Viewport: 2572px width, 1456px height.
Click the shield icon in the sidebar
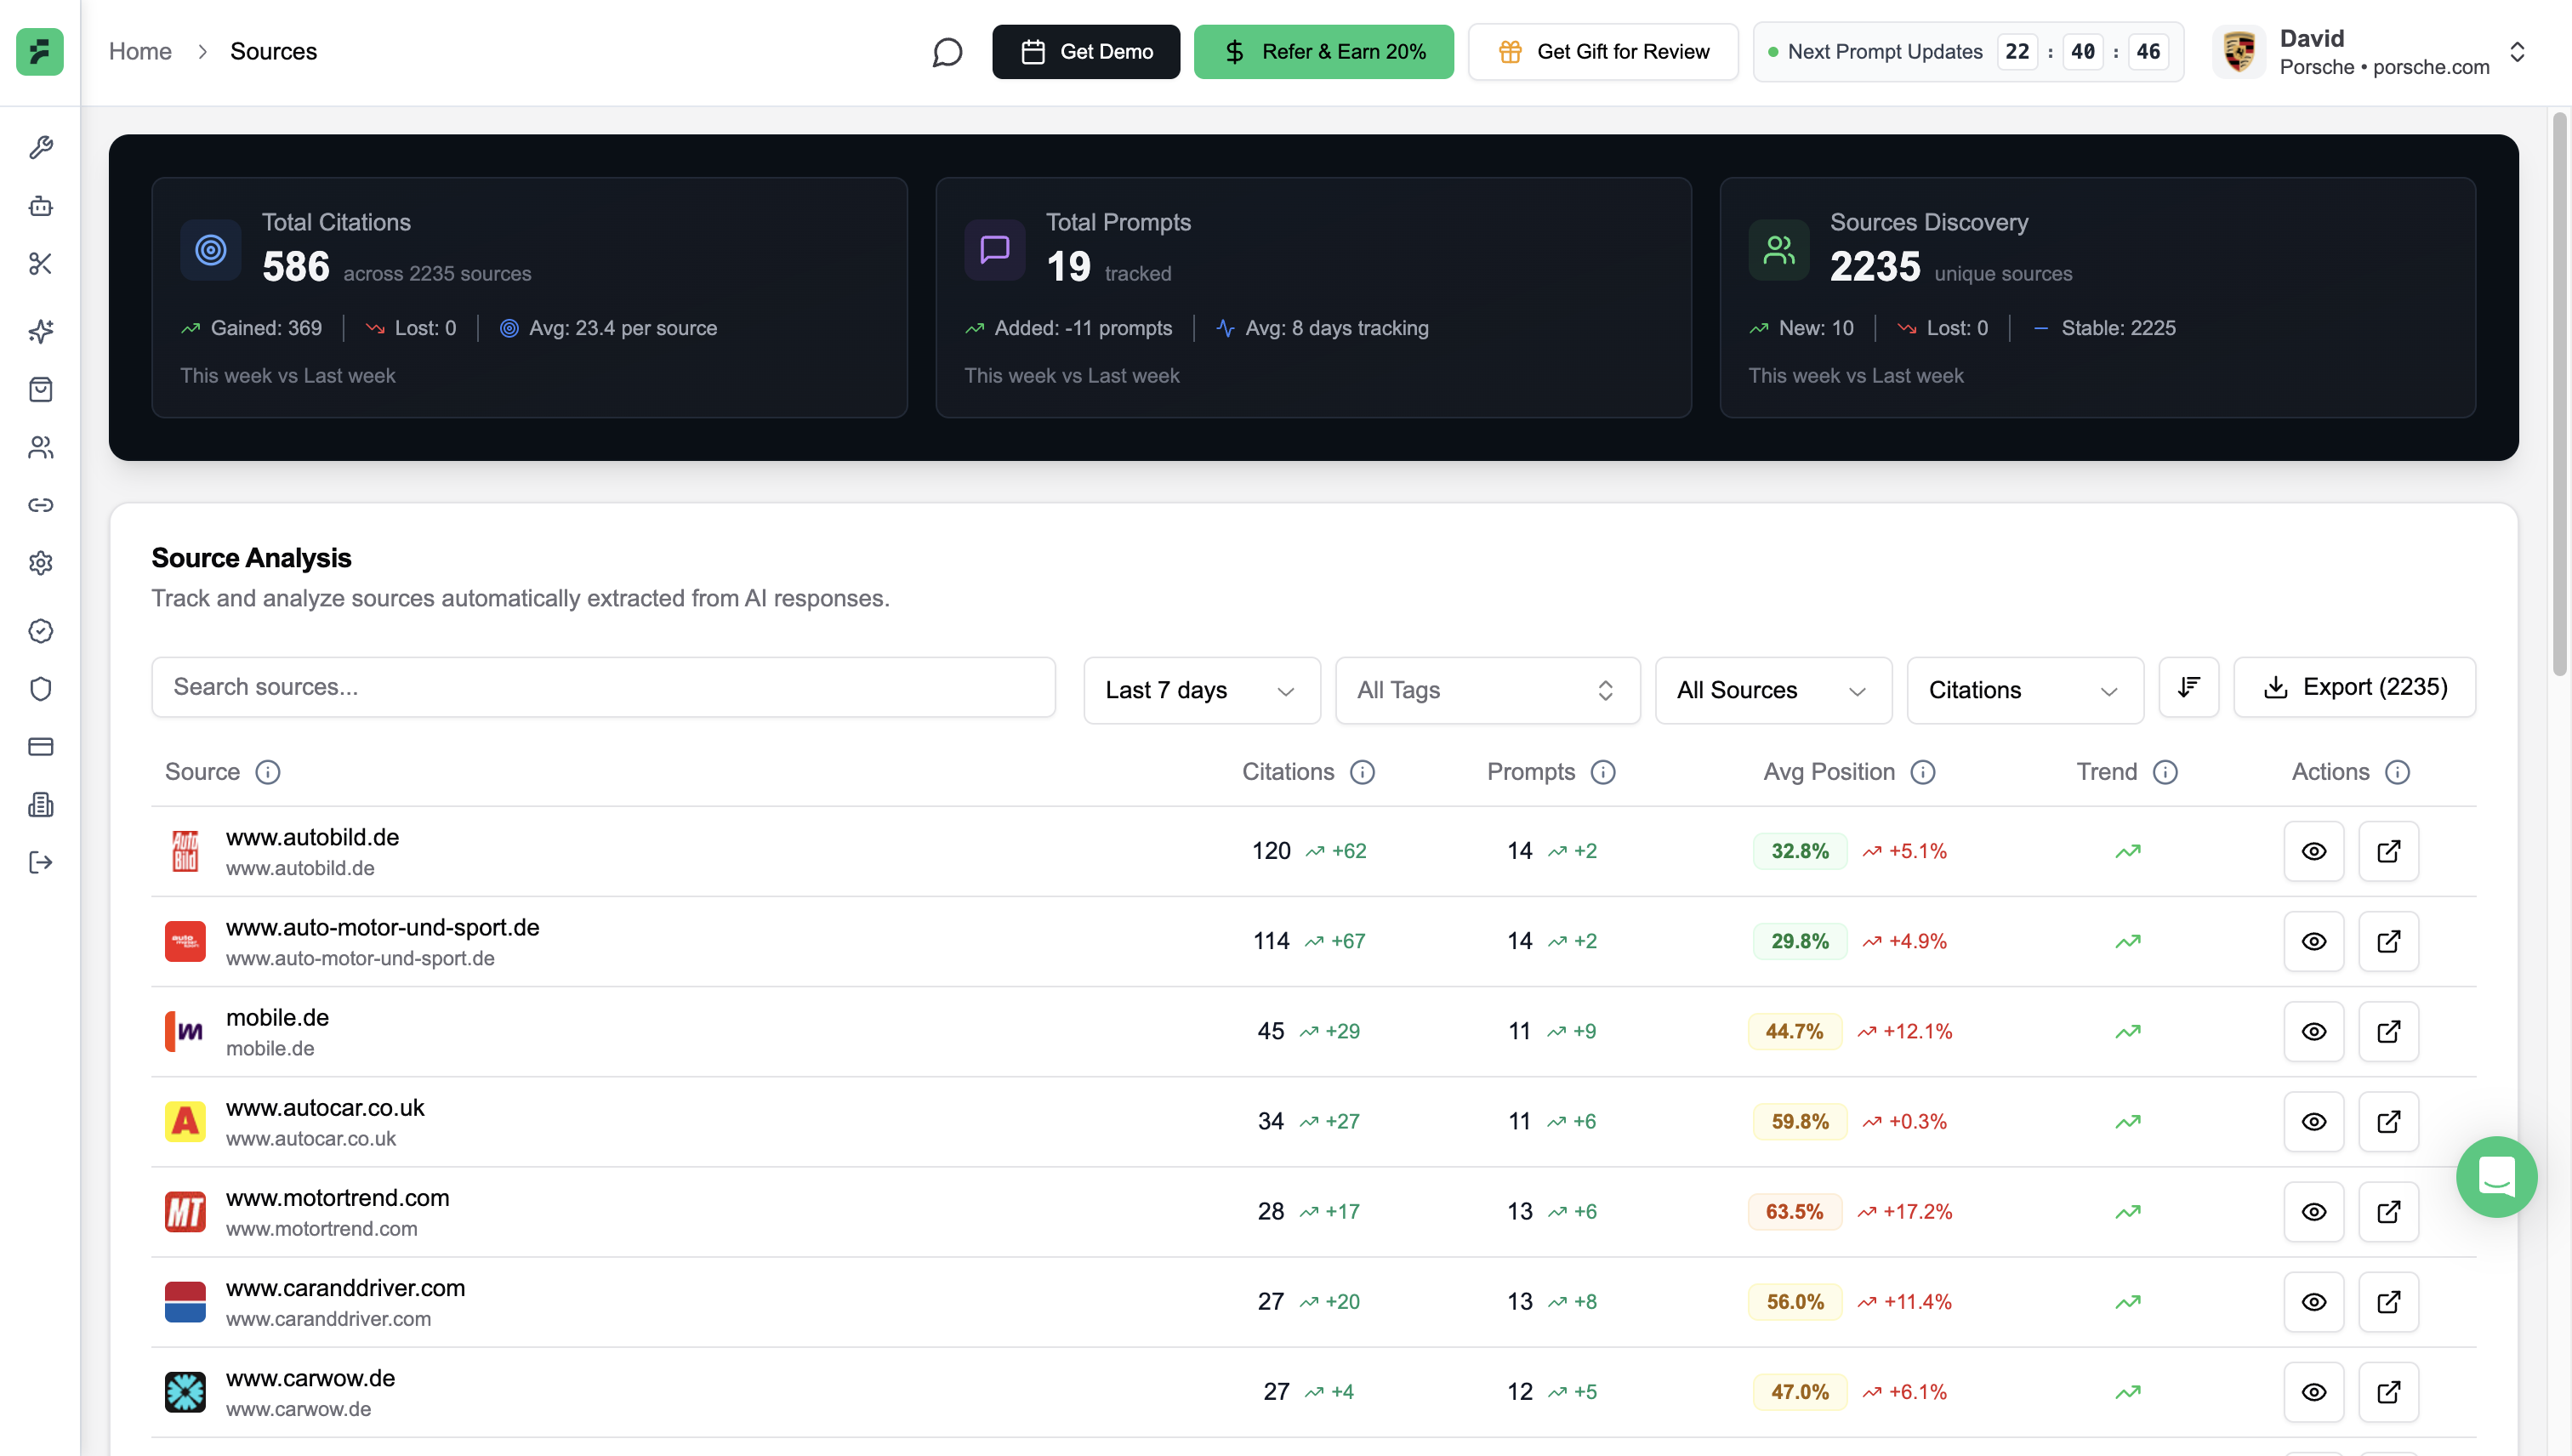40,689
